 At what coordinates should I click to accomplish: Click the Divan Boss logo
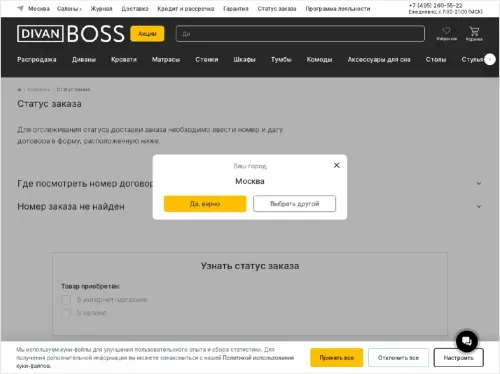click(x=71, y=34)
